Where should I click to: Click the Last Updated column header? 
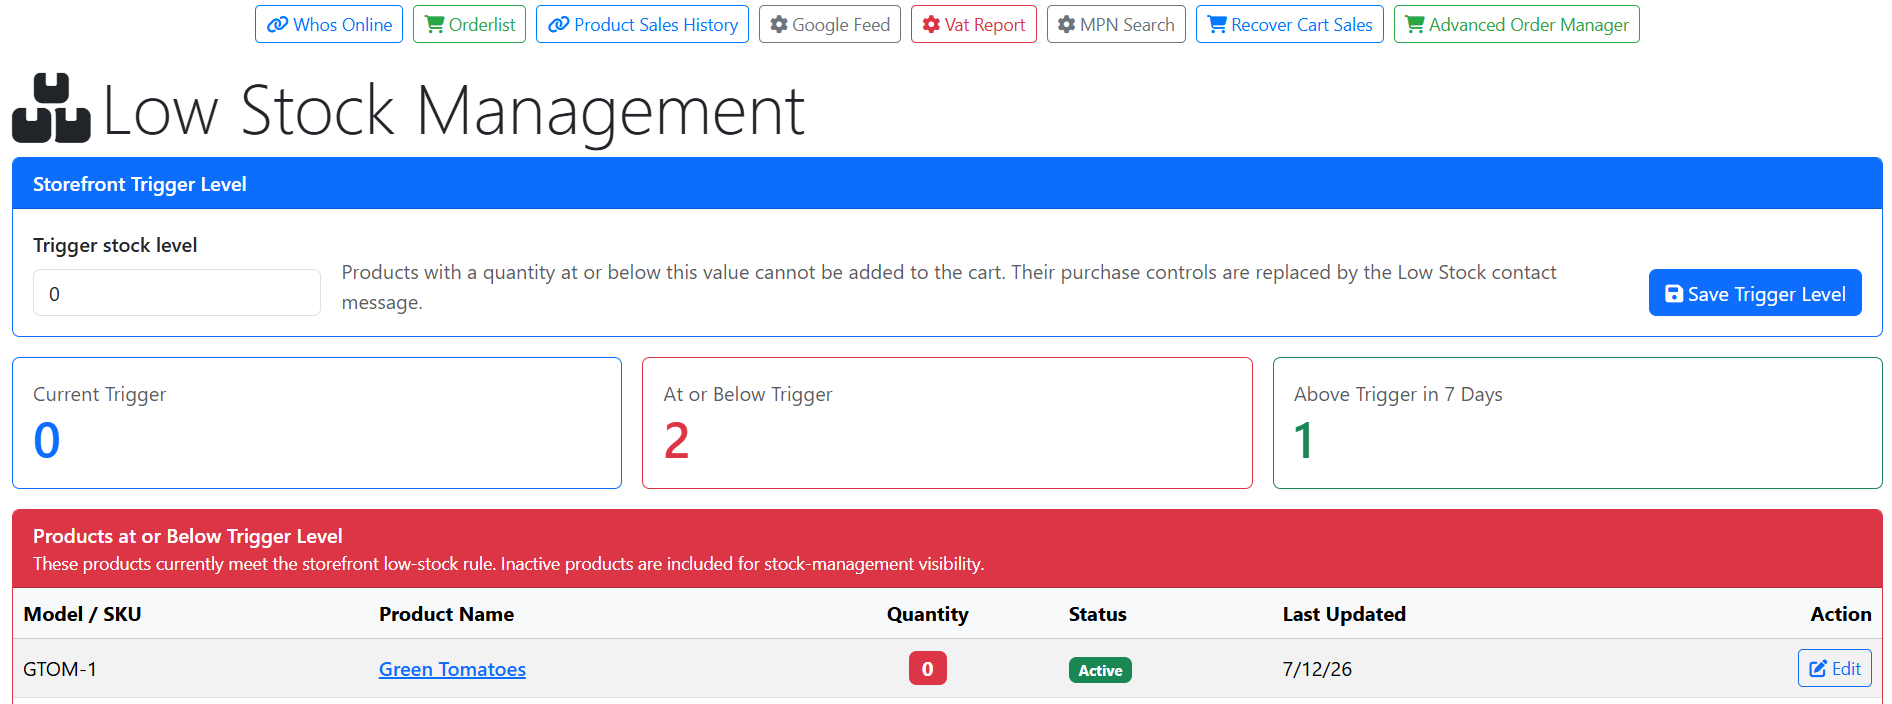[1344, 614]
